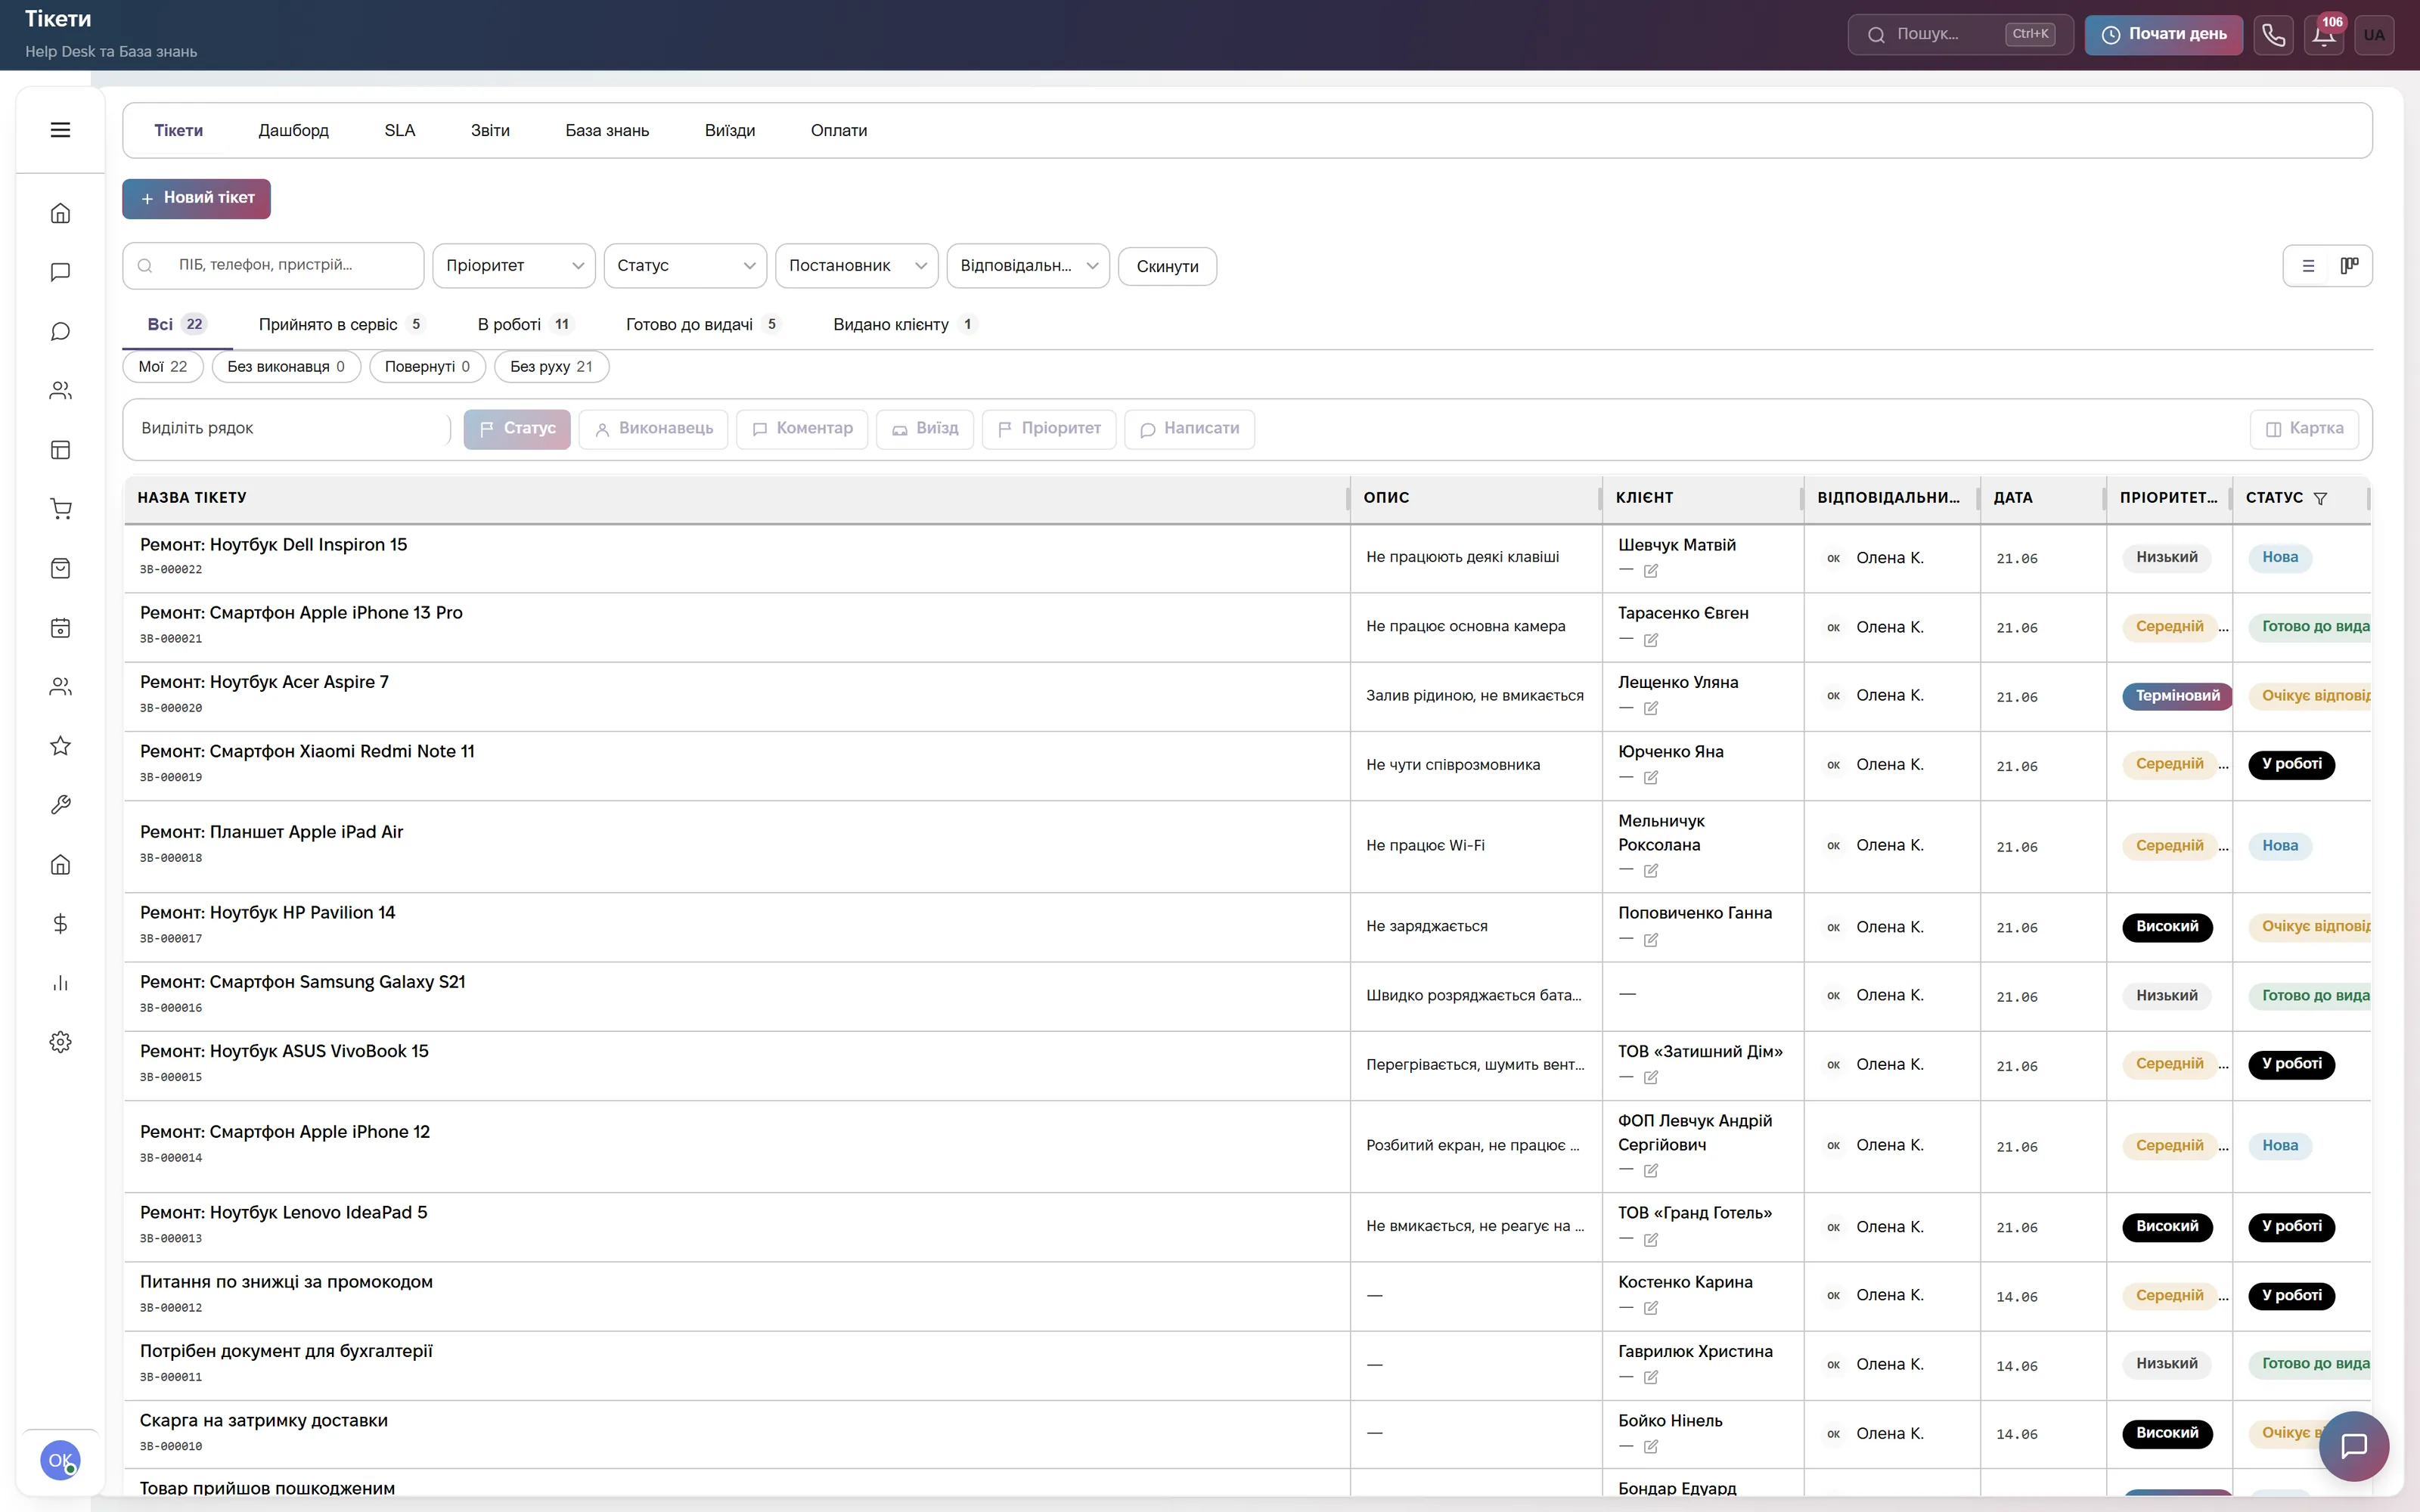Expand the Статус filter dropdown
Image resolution: width=2420 pixels, height=1512 pixels.
click(x=685, y=266)
